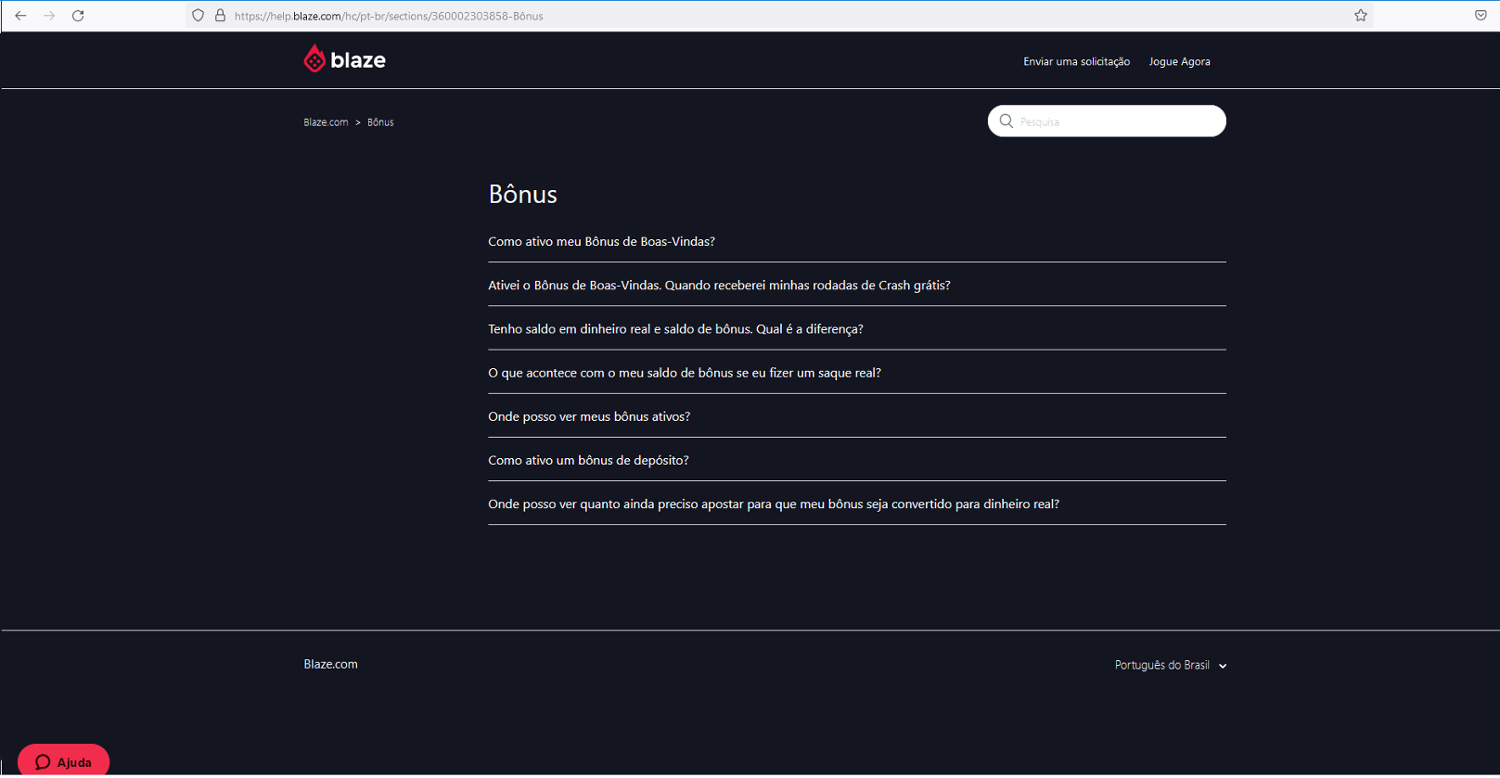Open article on saldo real versus bônus
Image resolution: width=1500 pixels, height=778 pixels.
pos(675,330)
